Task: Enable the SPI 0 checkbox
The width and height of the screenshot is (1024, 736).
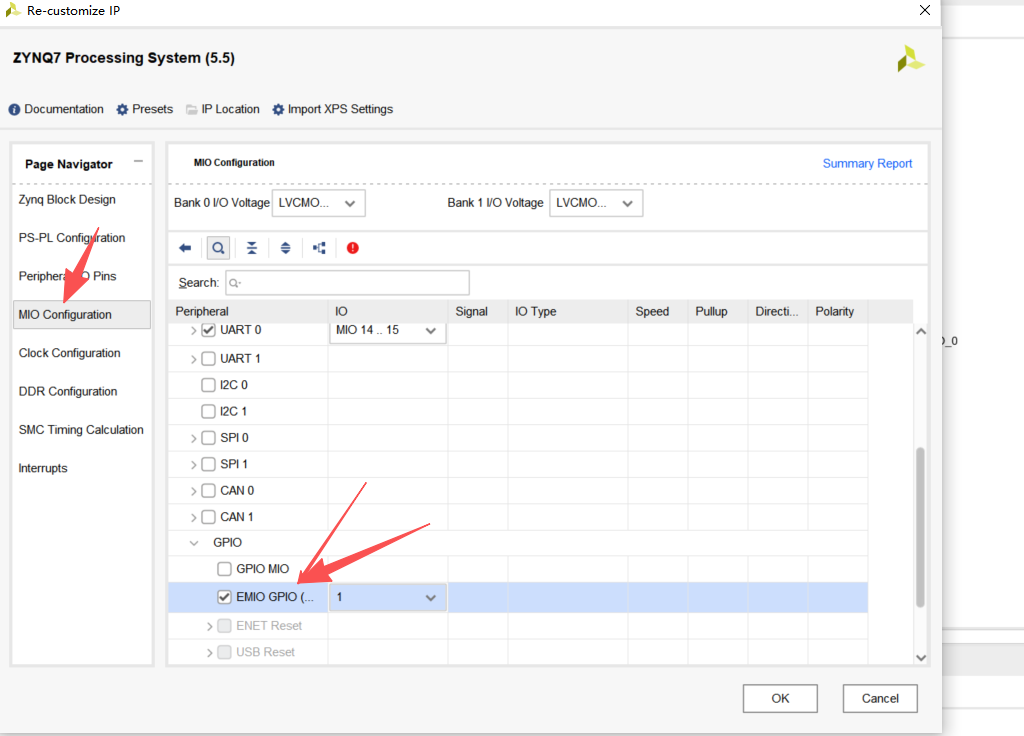Action: coord(208,438)
